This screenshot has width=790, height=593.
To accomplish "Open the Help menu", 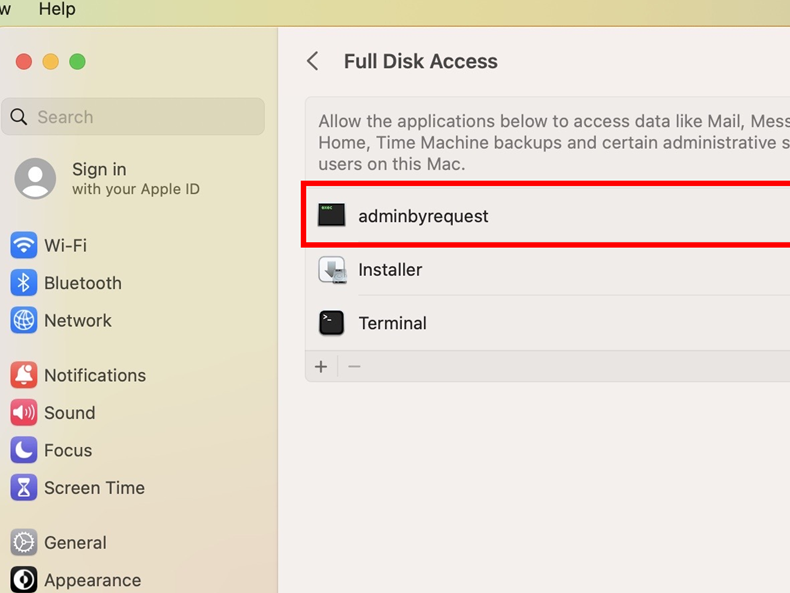I will tap(57, 9).
